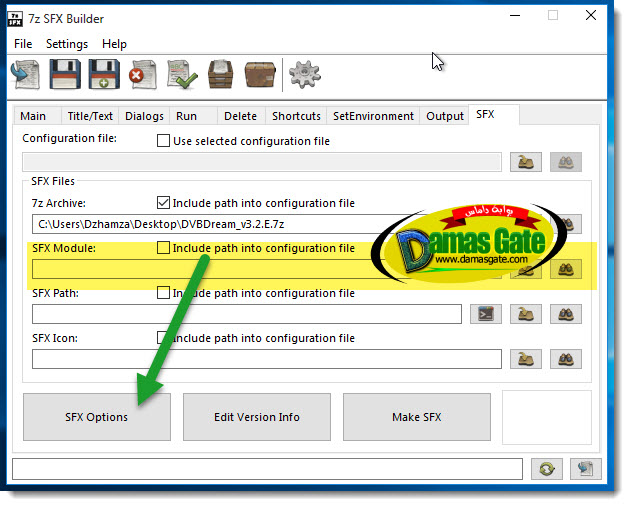Click the brown package box toolbar icon

coord(260,75)
